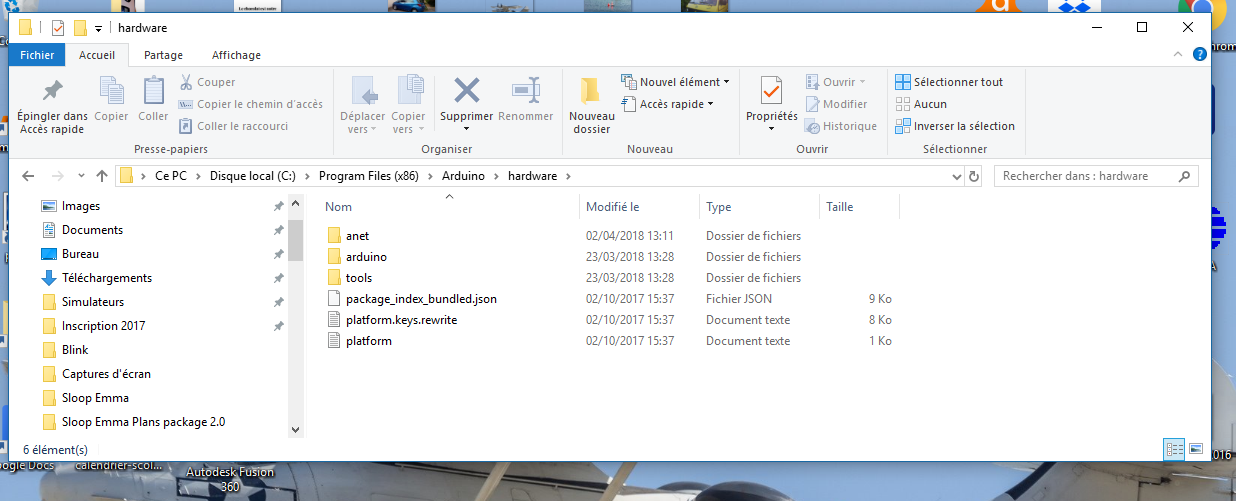
Task: Refresh the hardware folder view
Action: coord(975,176)
